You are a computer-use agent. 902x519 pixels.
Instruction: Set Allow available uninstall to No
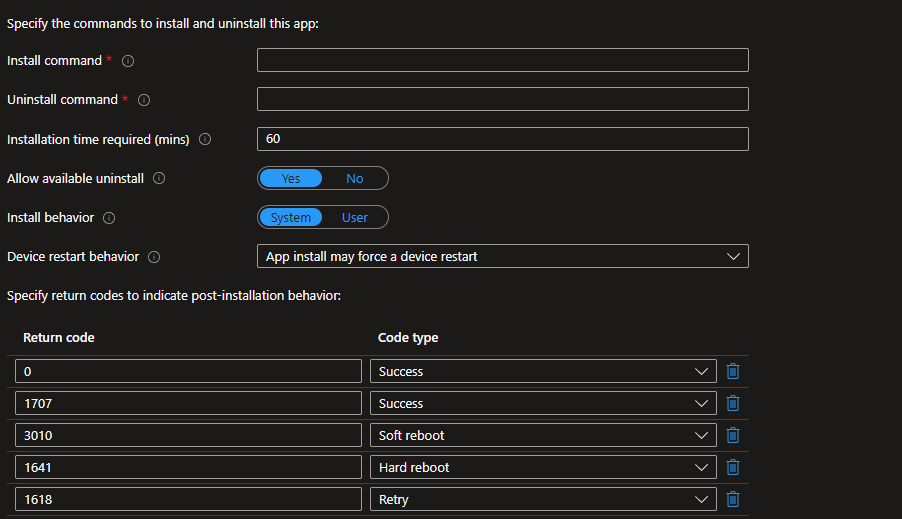pos(354,178)
